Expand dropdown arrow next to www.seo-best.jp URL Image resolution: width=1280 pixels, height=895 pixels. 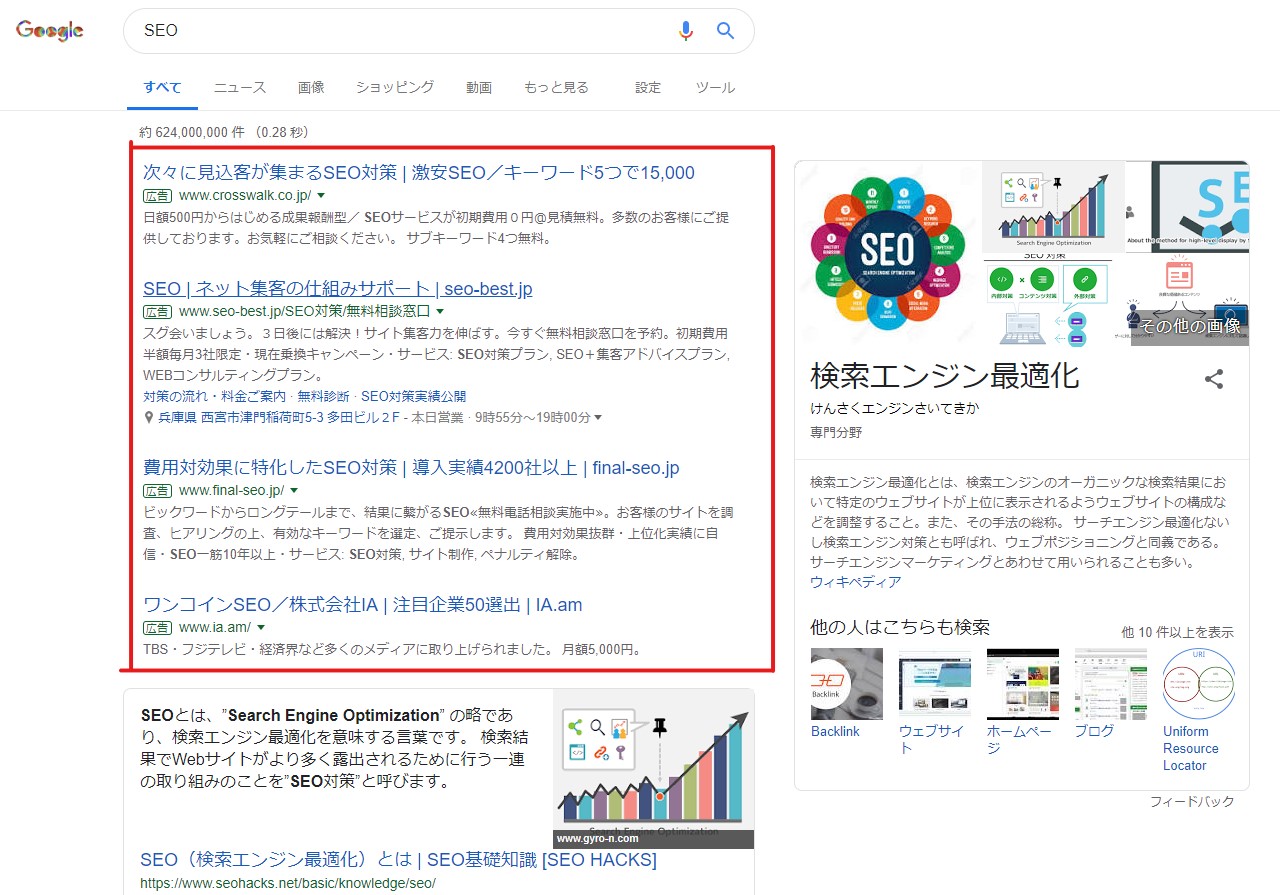pyautogui.click(x=439, y=311)
